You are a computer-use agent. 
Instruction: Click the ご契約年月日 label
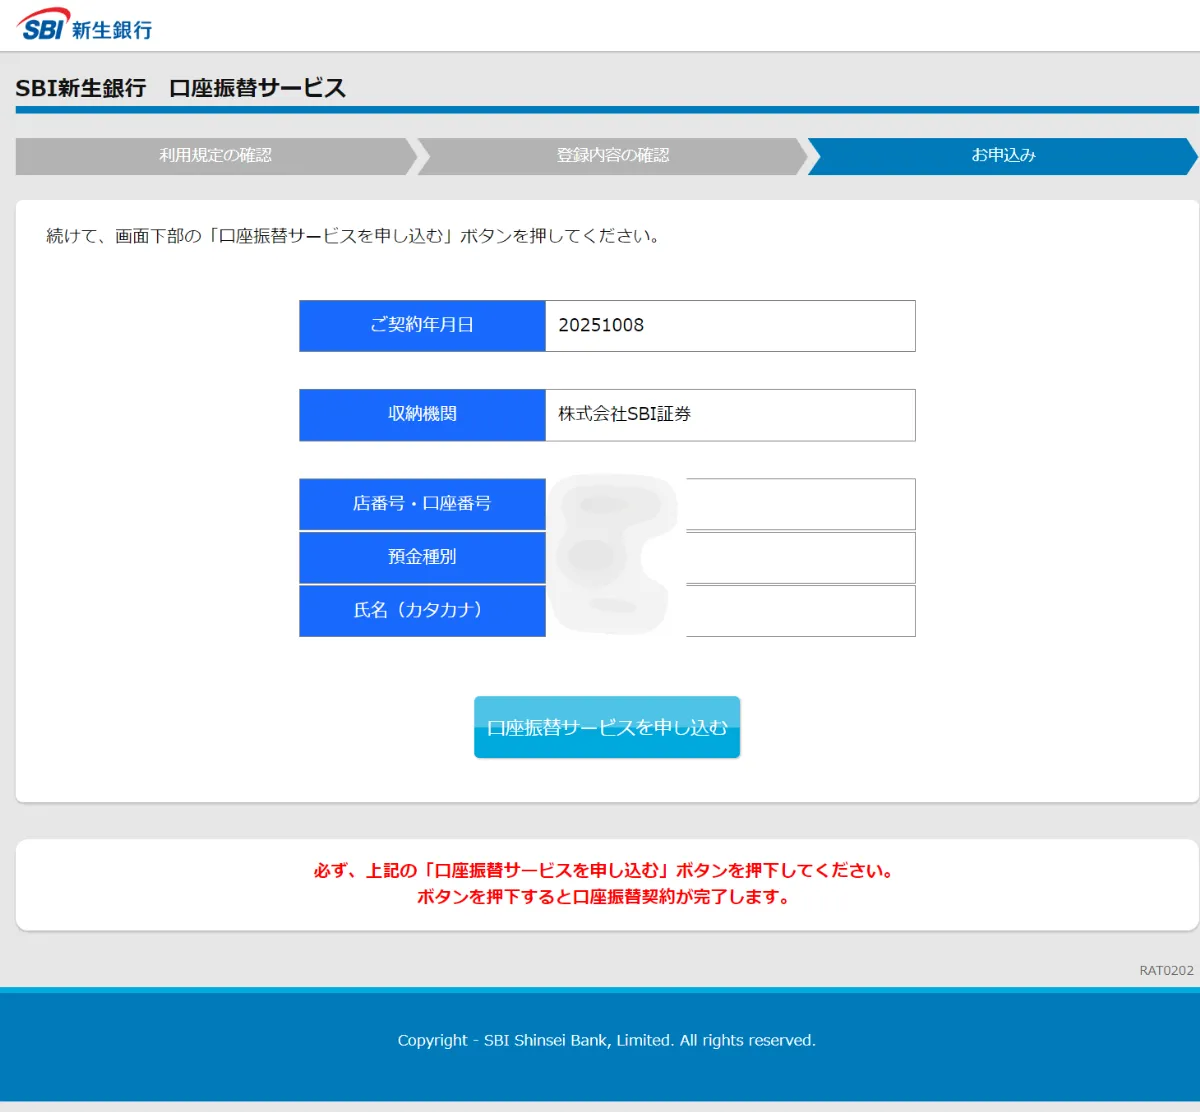click(422, 326)
